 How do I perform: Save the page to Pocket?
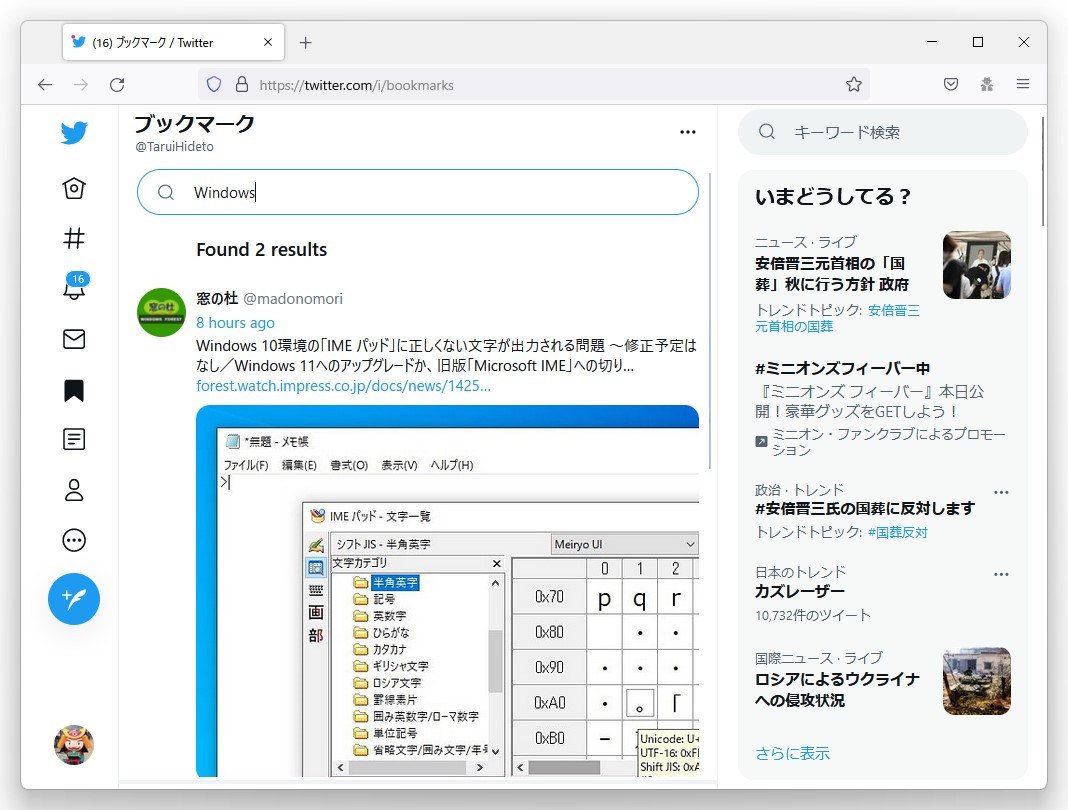[x=950, y=84]
